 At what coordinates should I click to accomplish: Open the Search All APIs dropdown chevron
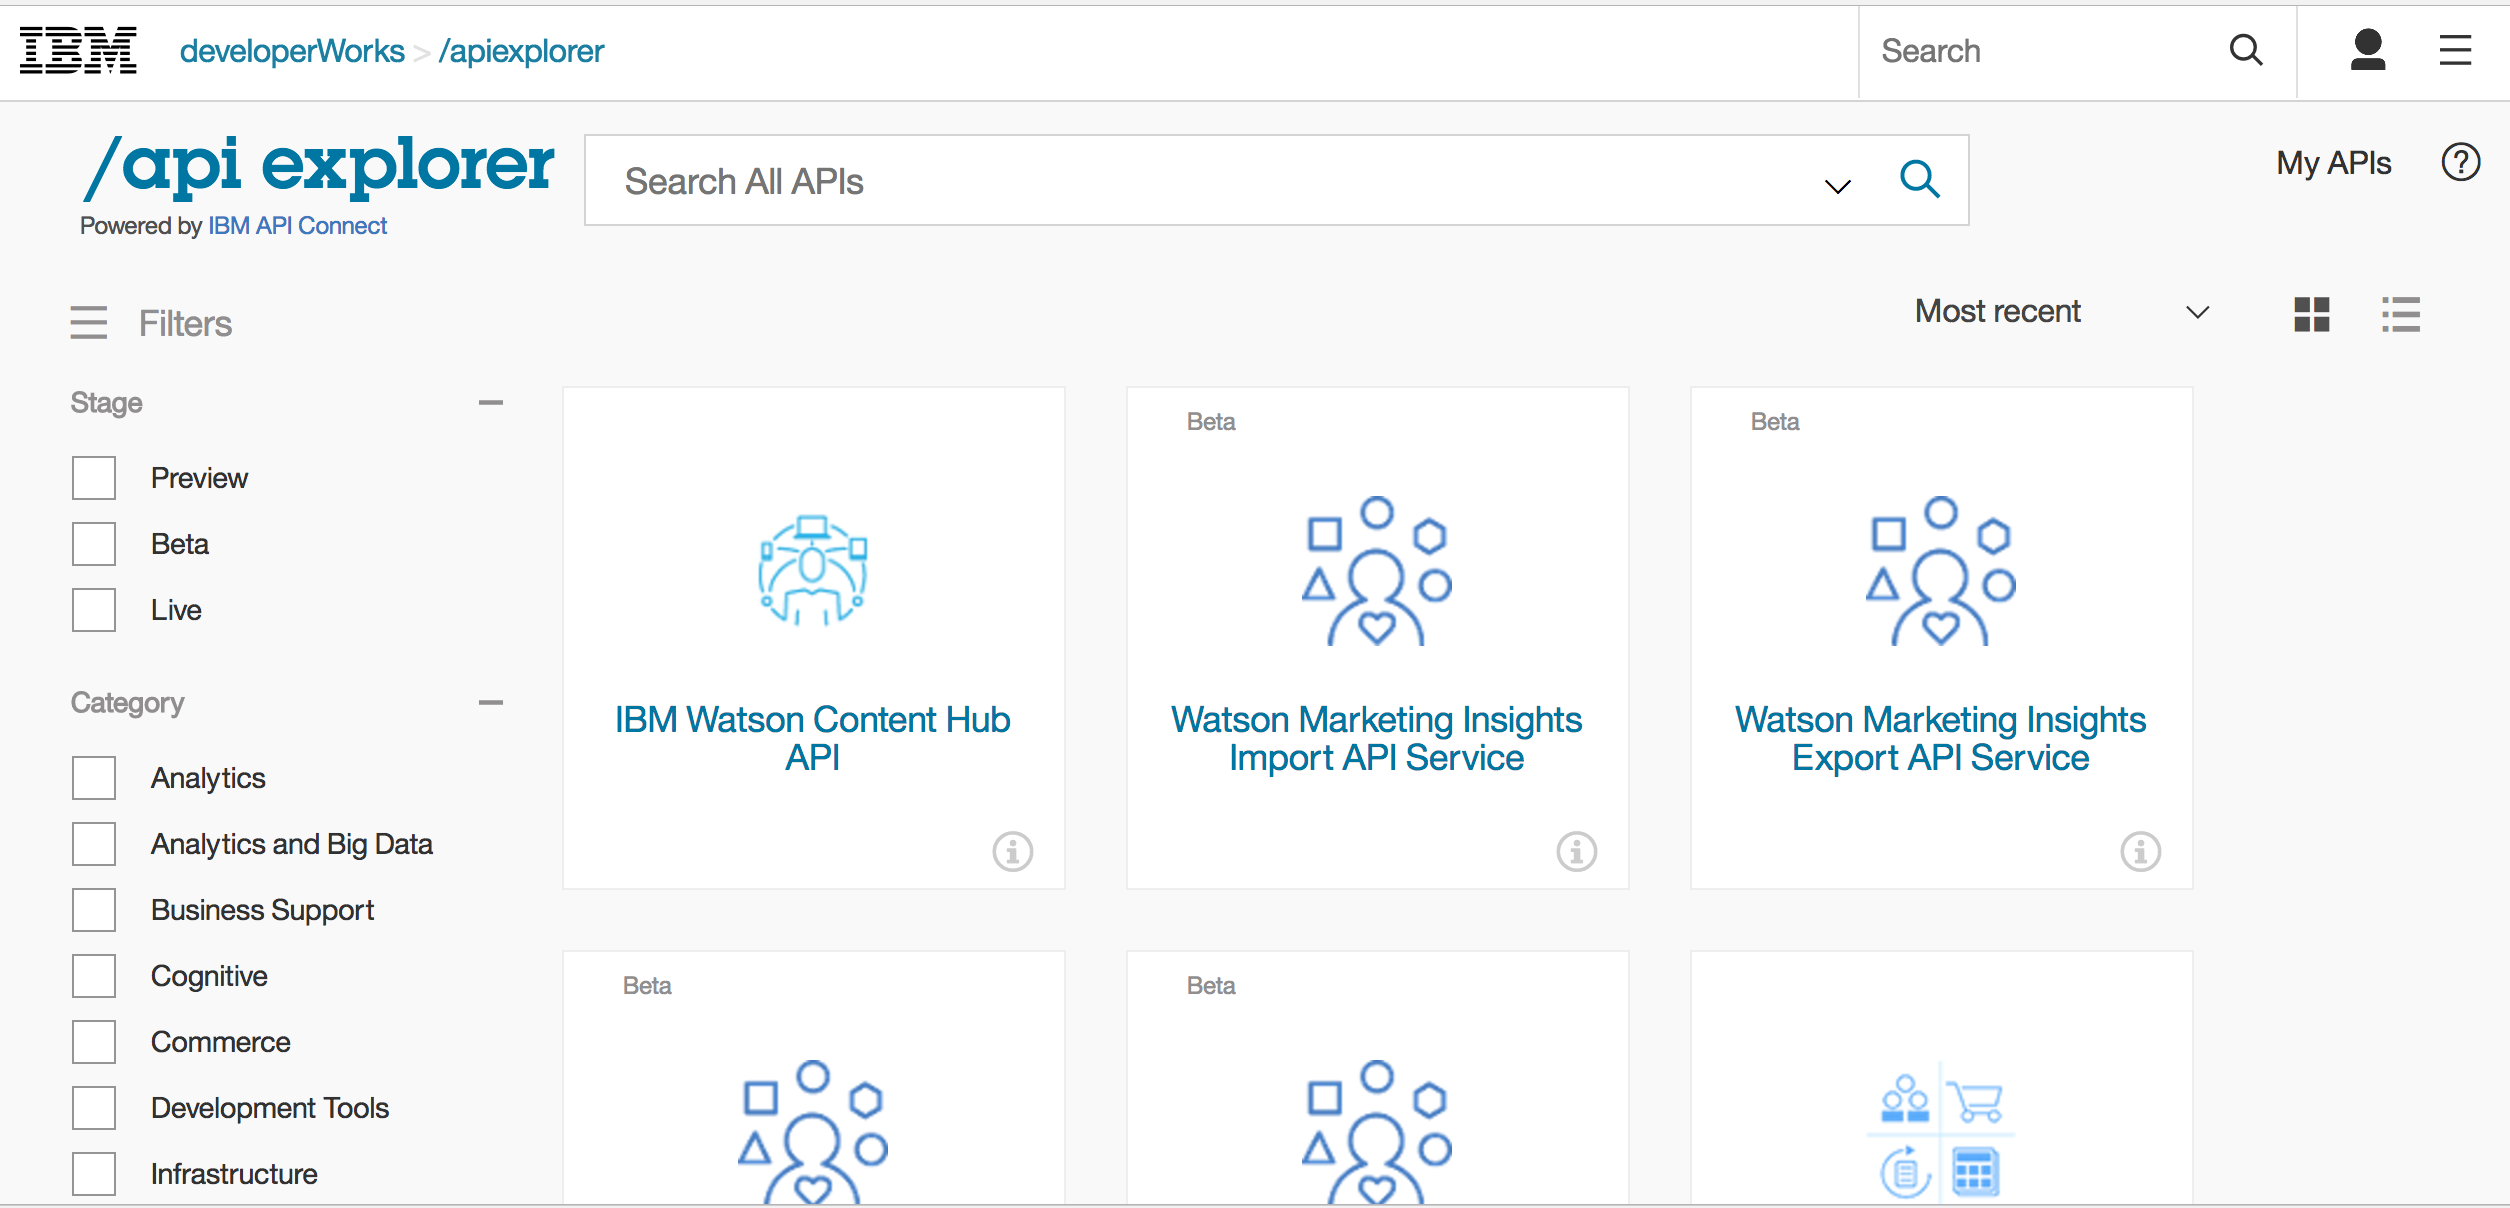tap(1838, 186)
